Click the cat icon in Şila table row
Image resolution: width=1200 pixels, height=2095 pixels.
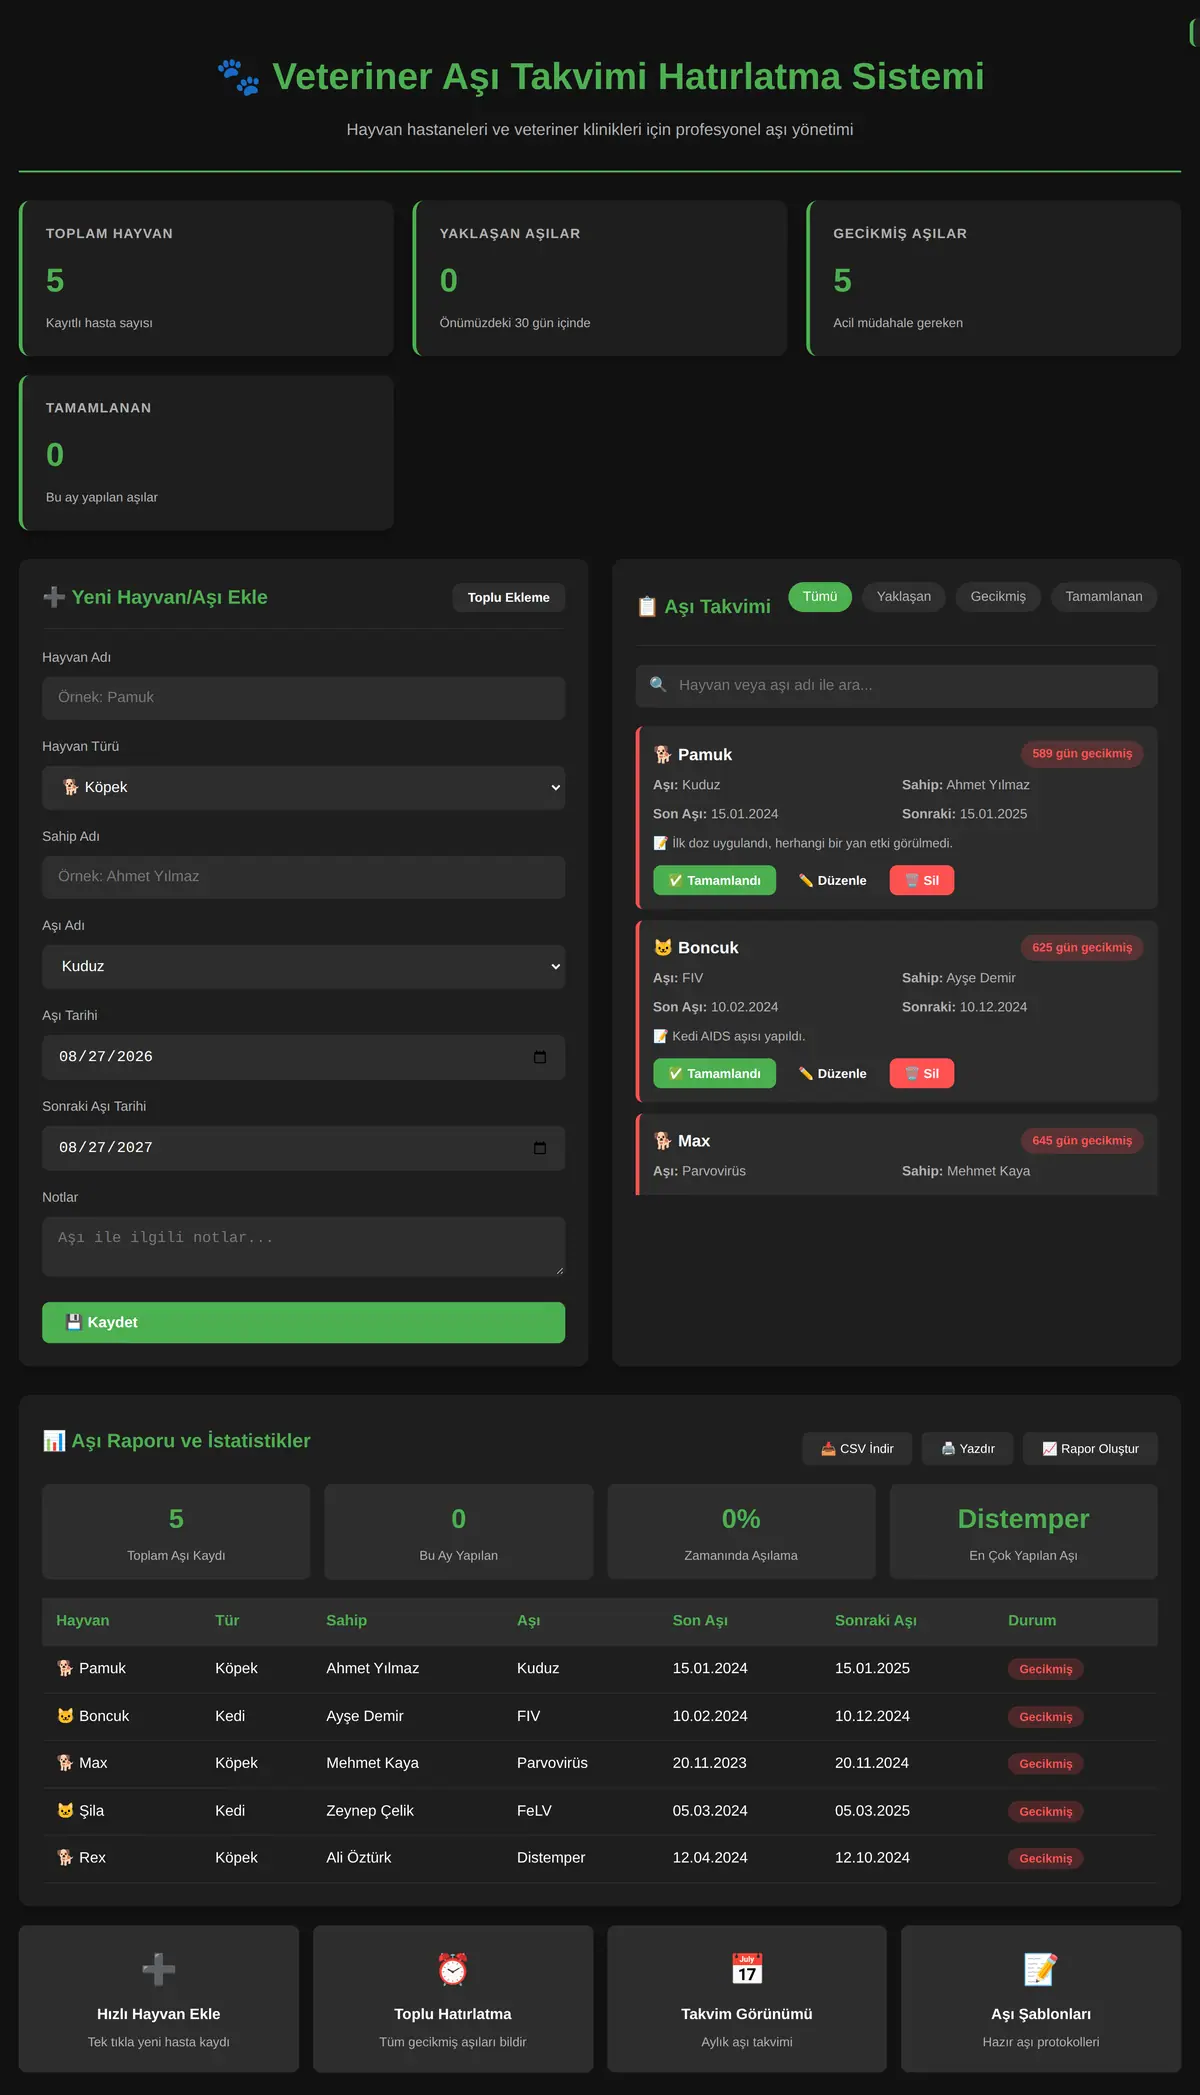tap(65, 1811)
